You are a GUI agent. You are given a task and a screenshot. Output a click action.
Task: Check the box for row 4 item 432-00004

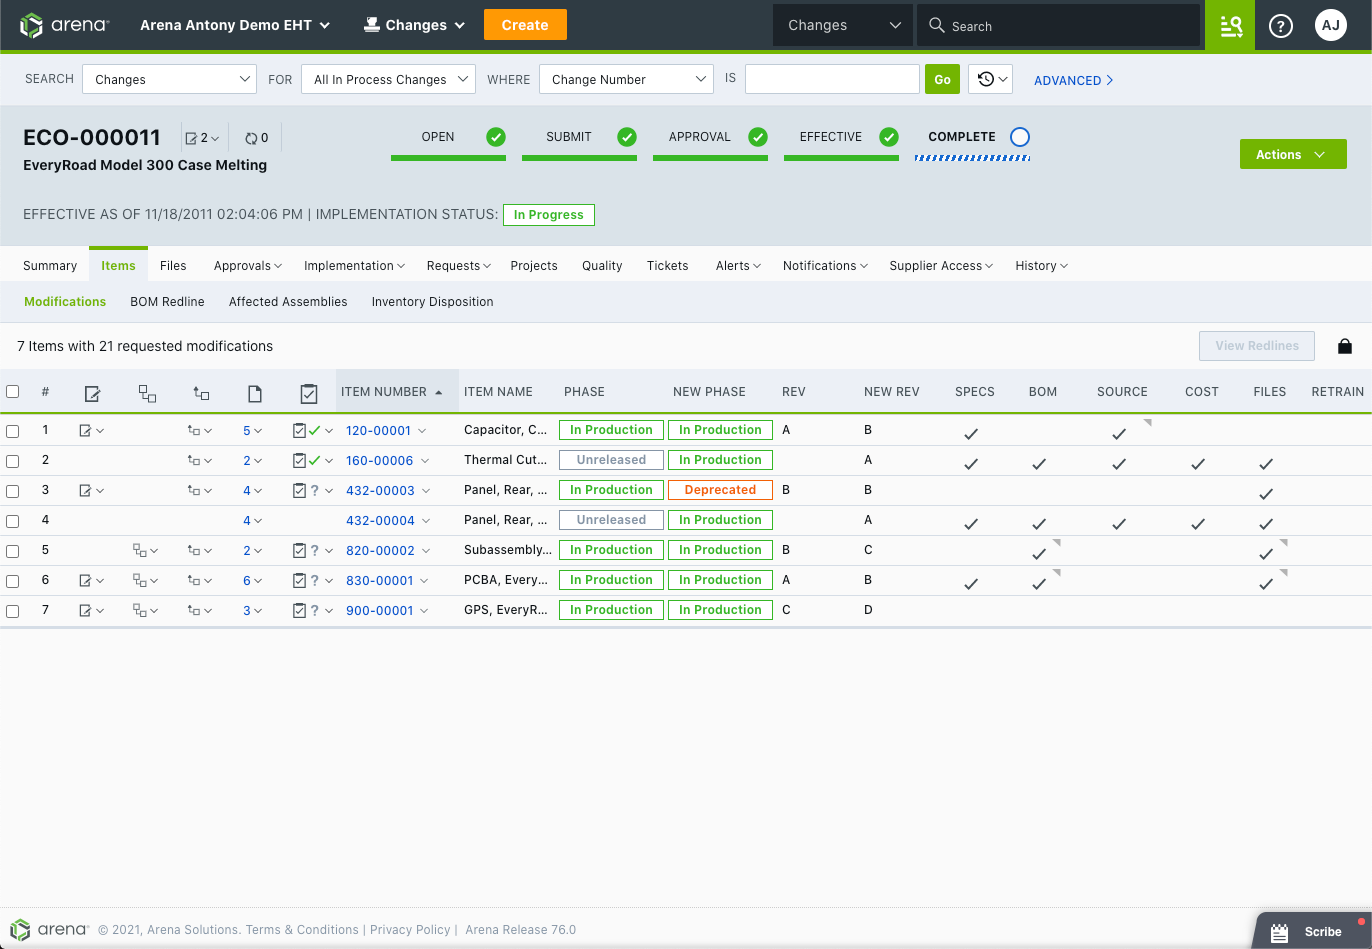(x=13, y=521)
